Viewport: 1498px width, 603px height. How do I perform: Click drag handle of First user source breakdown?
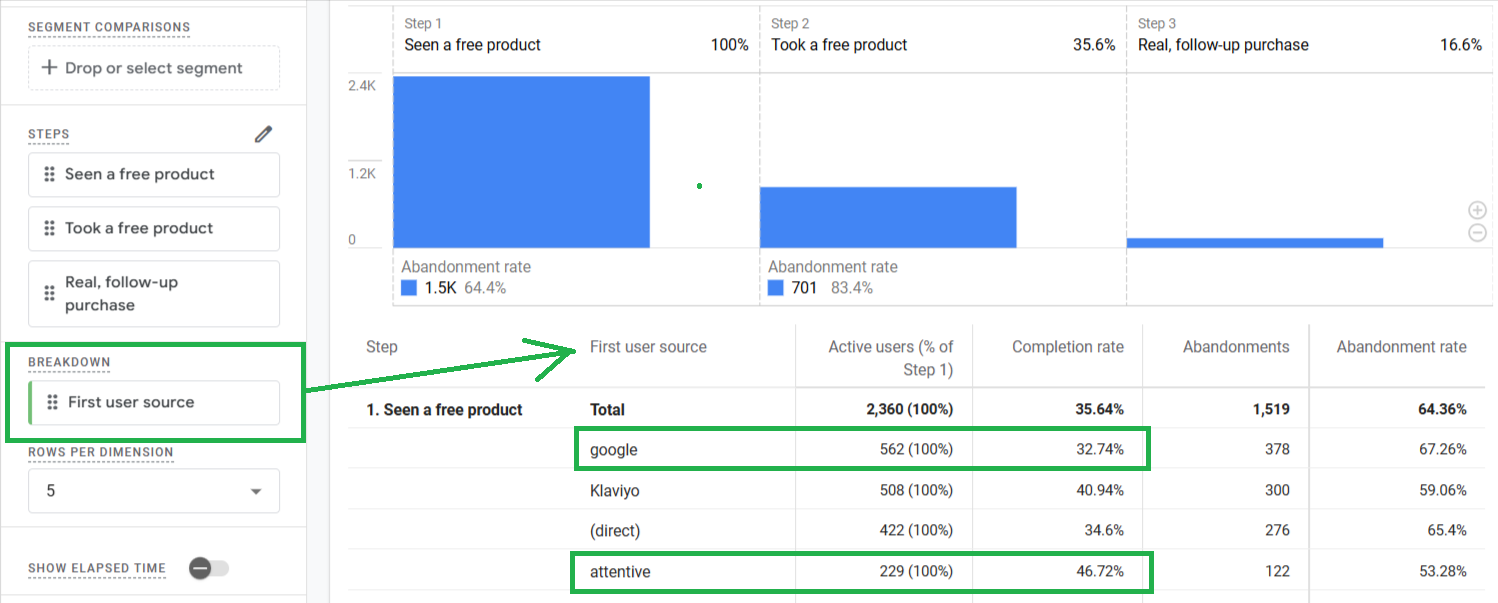click(x=53, y=402)
